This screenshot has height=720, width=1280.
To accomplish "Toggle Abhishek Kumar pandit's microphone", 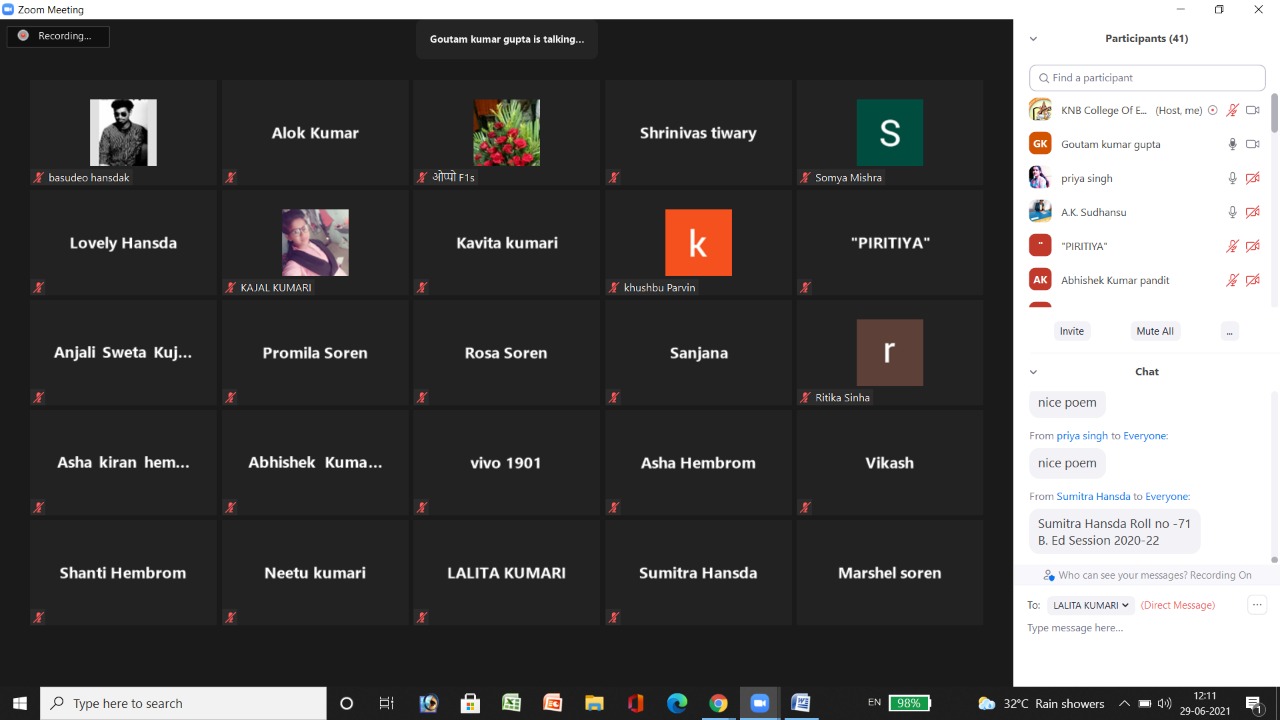I will click(1233, 280).
